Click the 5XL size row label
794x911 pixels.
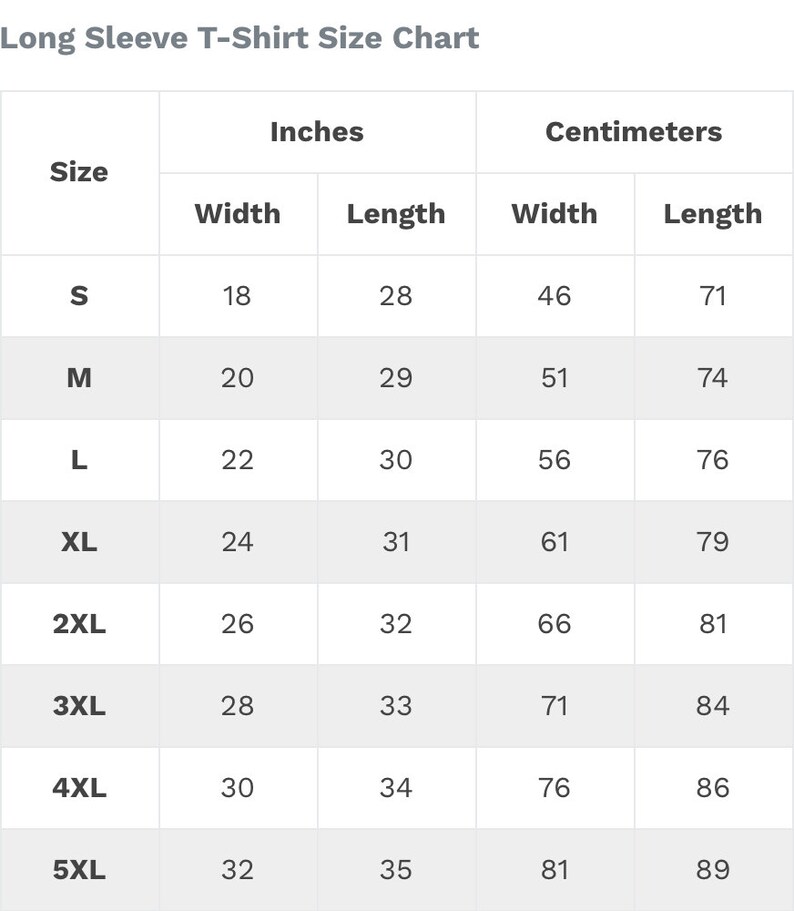coord(80,870)
